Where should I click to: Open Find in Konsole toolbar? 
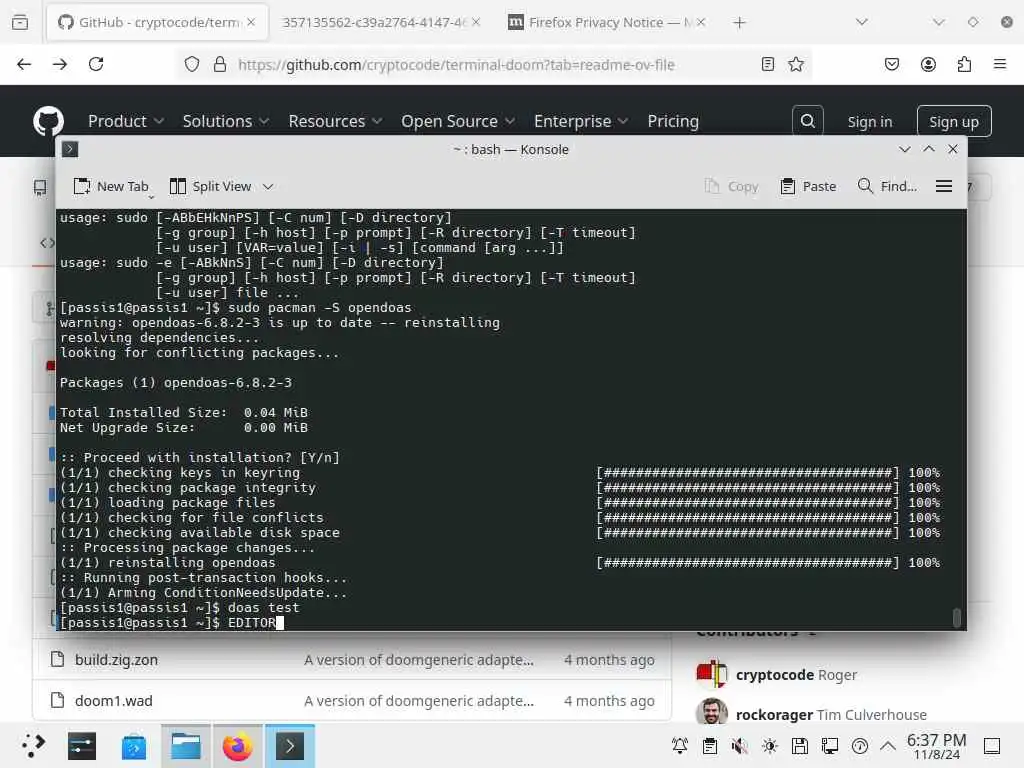tap(887, 187)
